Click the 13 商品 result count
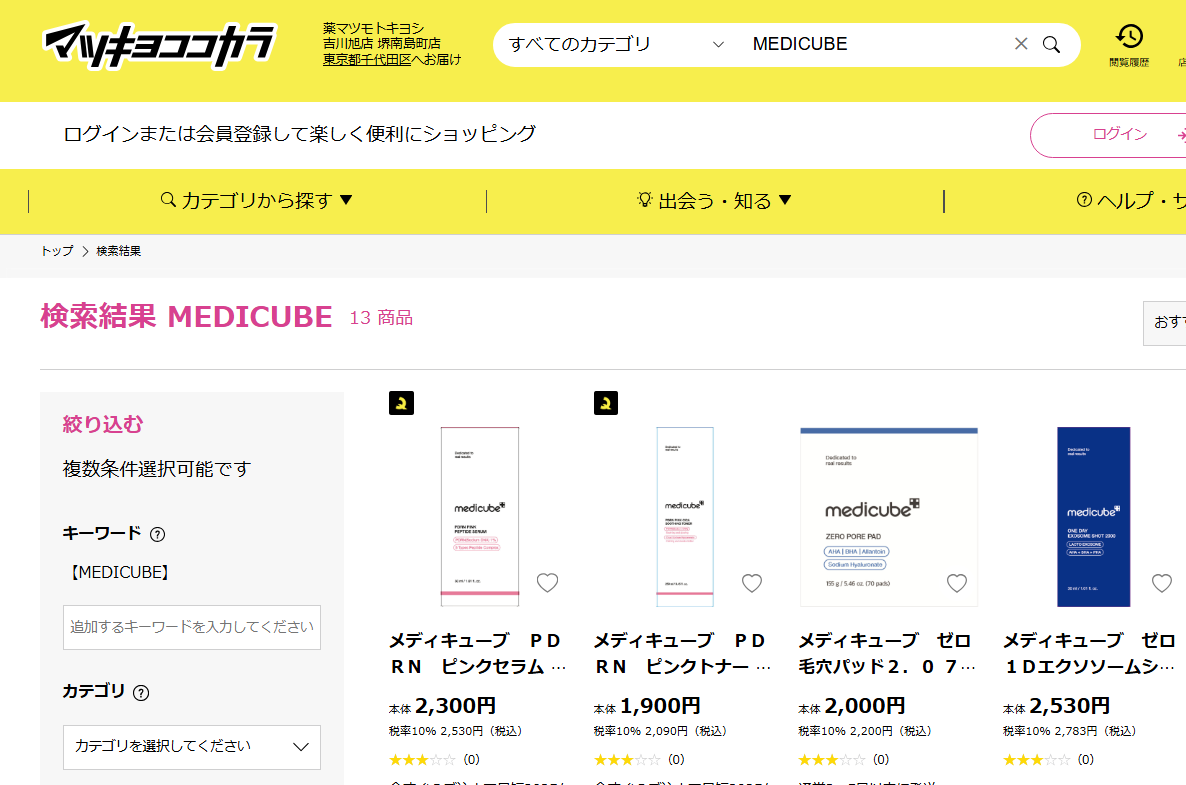1186x785 pixels. 381,318
